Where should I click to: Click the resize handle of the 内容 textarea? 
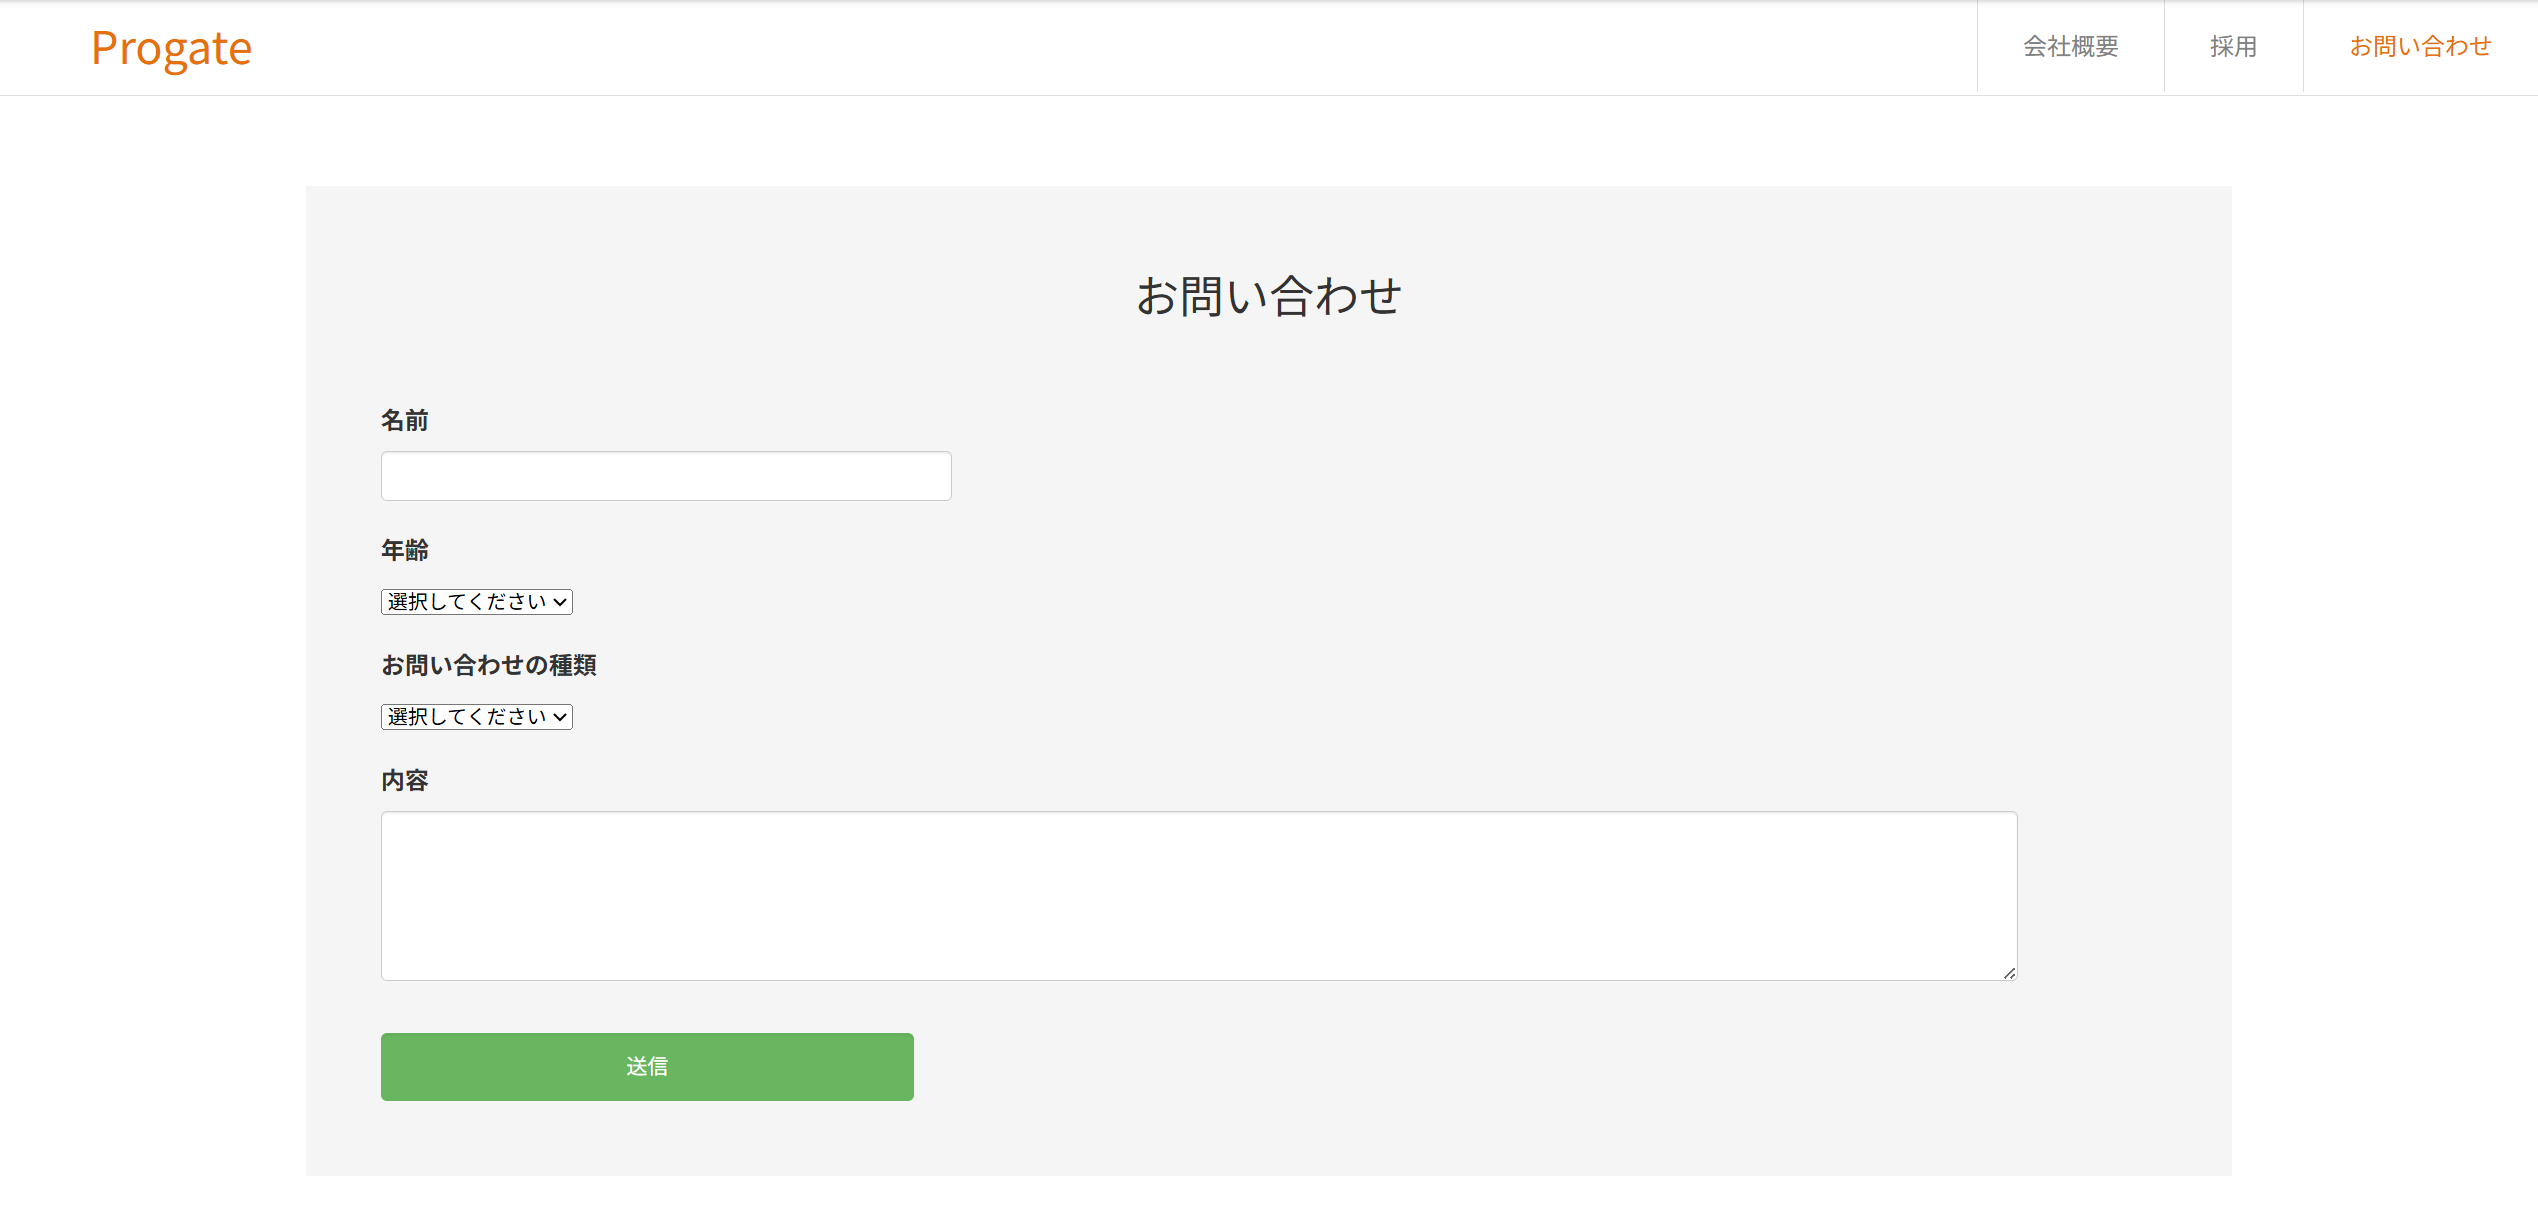(2009, 973)
